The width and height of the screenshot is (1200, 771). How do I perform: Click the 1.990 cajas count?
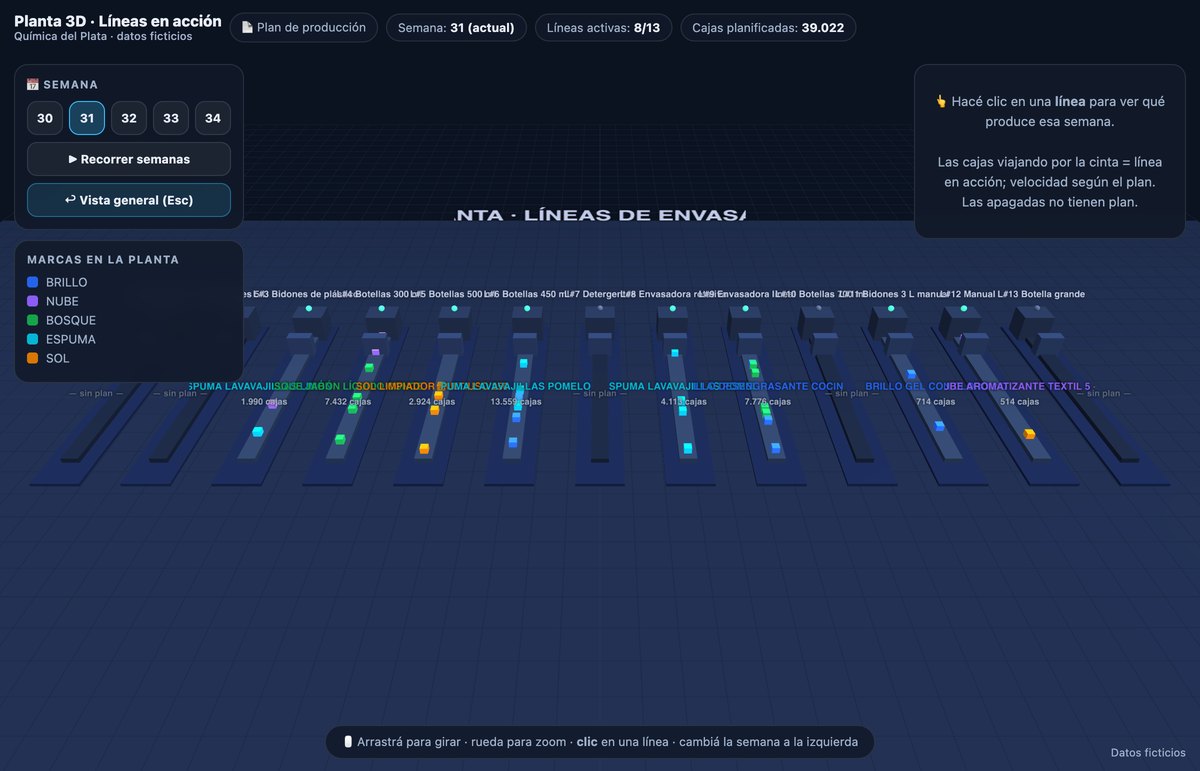click(264, 402)
